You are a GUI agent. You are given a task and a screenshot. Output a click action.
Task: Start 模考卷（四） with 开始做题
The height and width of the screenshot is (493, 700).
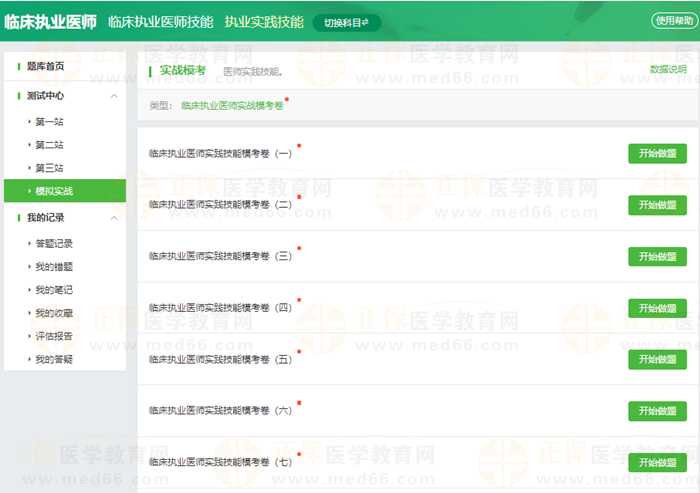[x=657, y=308]
